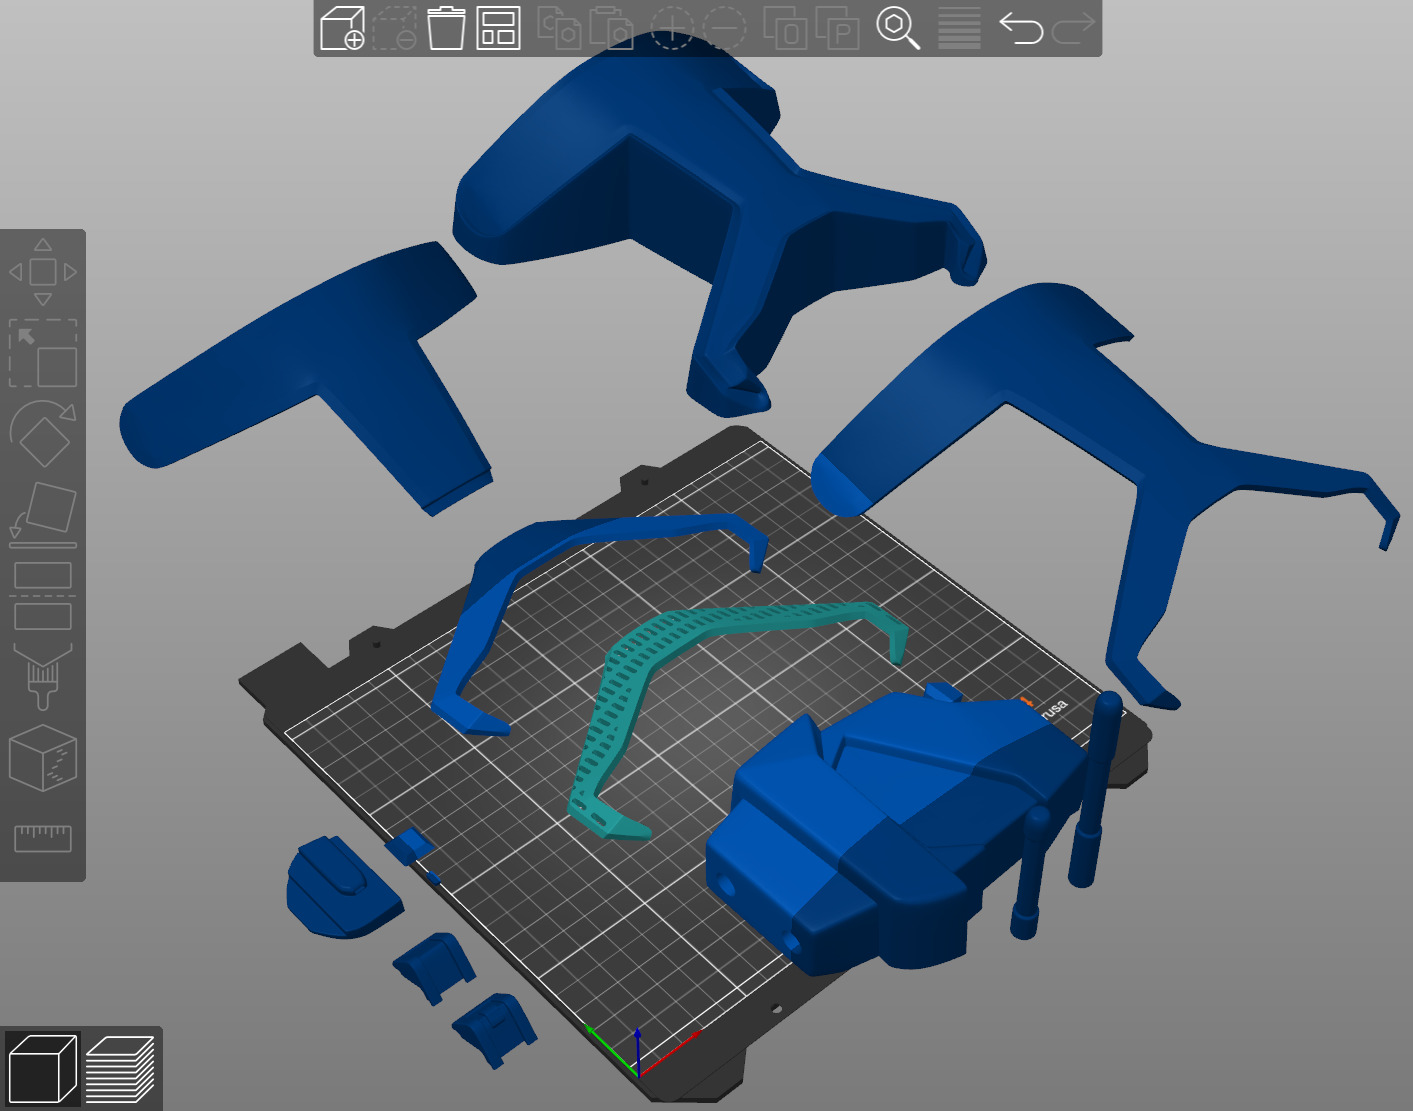Undo the last action
This screenshot has width=1413, height=1111.
[1021, 27]
